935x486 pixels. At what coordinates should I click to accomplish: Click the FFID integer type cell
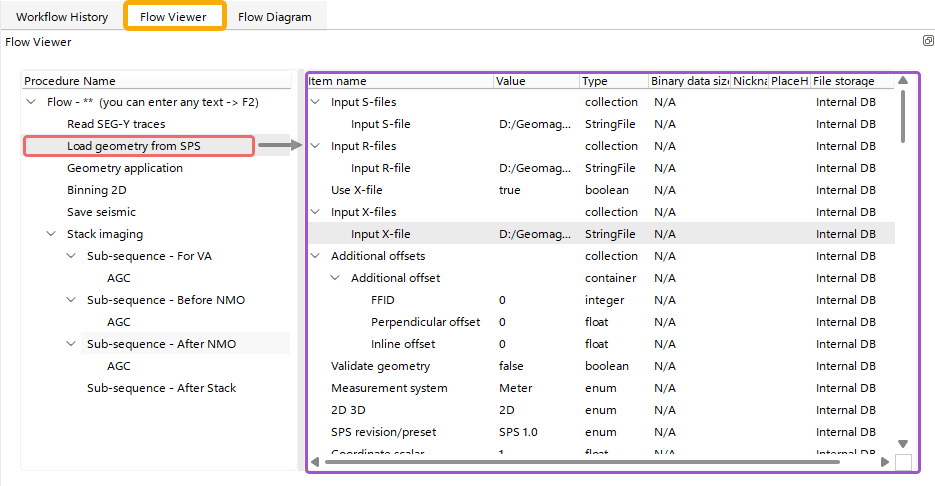tap(605, 300)
